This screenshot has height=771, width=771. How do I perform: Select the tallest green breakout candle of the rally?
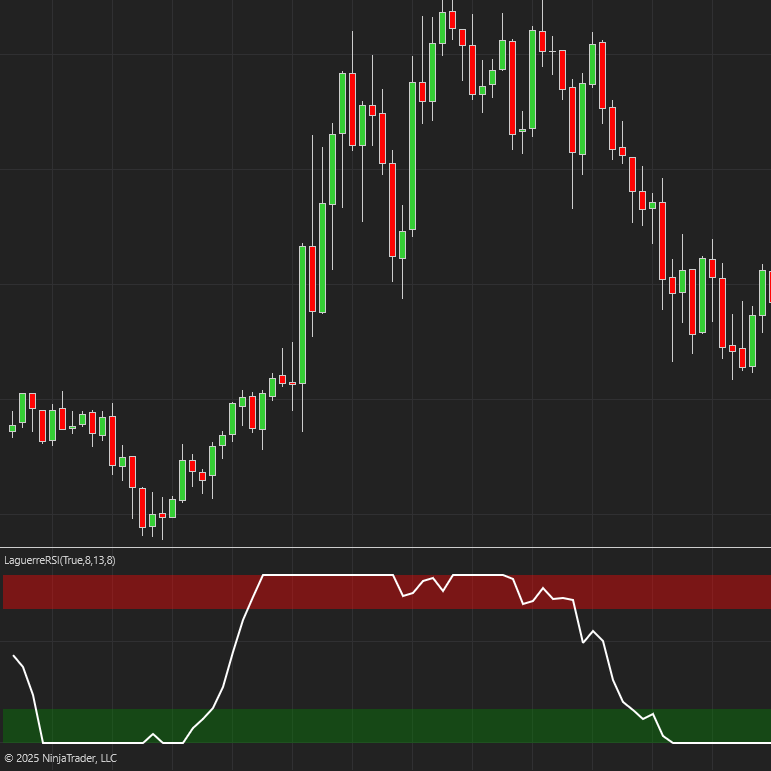click(x=302, y=315)
